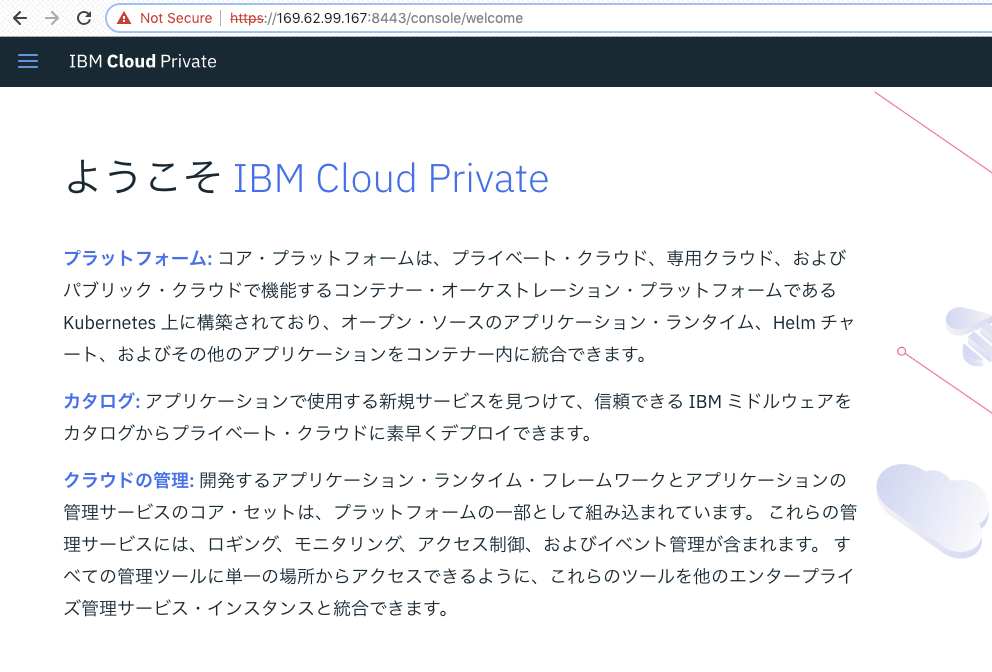Open the hamburger navigation menu
The image size is (992, 672).
[x=28, y=61]
